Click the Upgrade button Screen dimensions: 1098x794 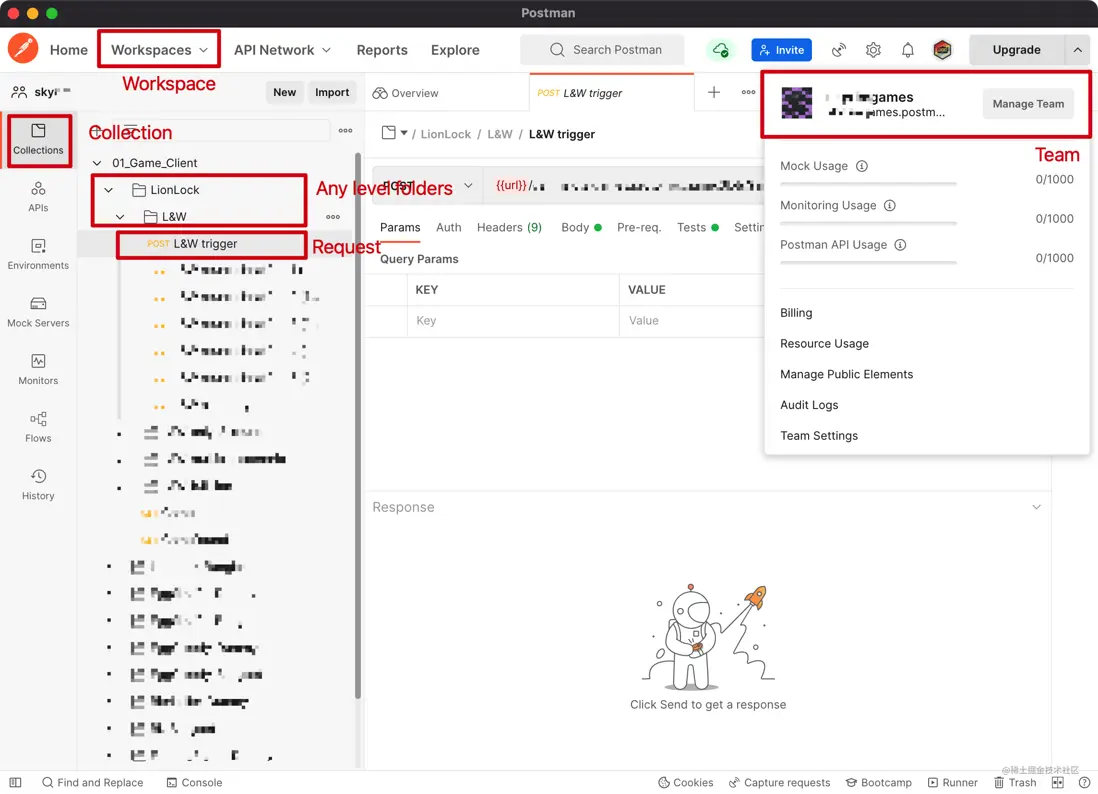[1016, 50]
